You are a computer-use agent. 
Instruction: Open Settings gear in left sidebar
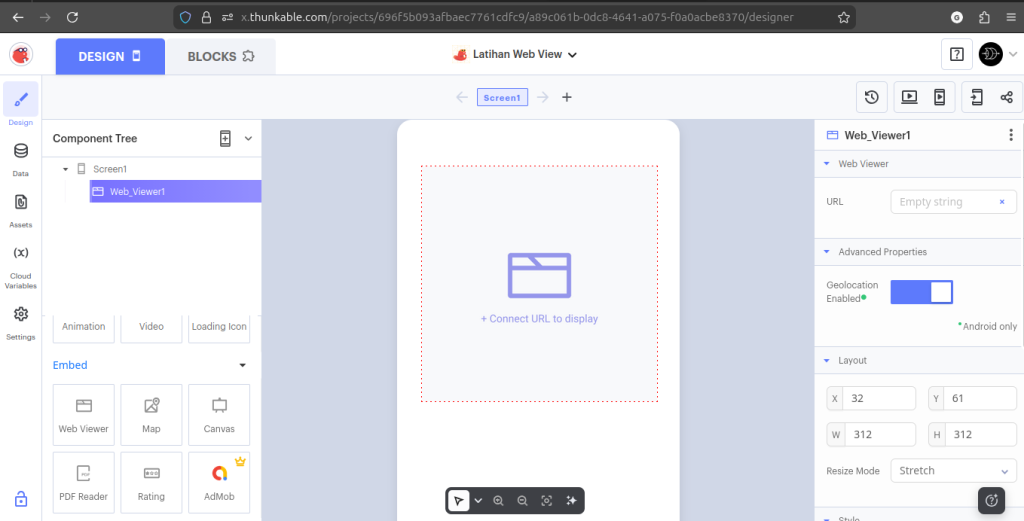(21, 321)
